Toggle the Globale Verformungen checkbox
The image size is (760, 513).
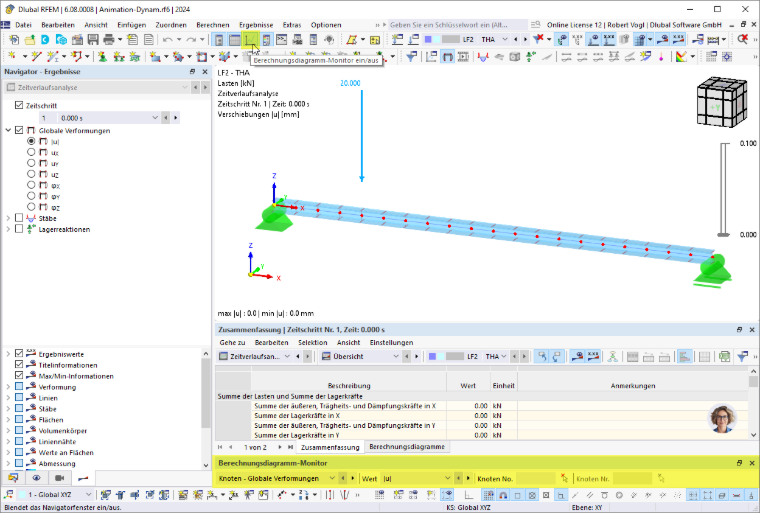coord(19,130)
